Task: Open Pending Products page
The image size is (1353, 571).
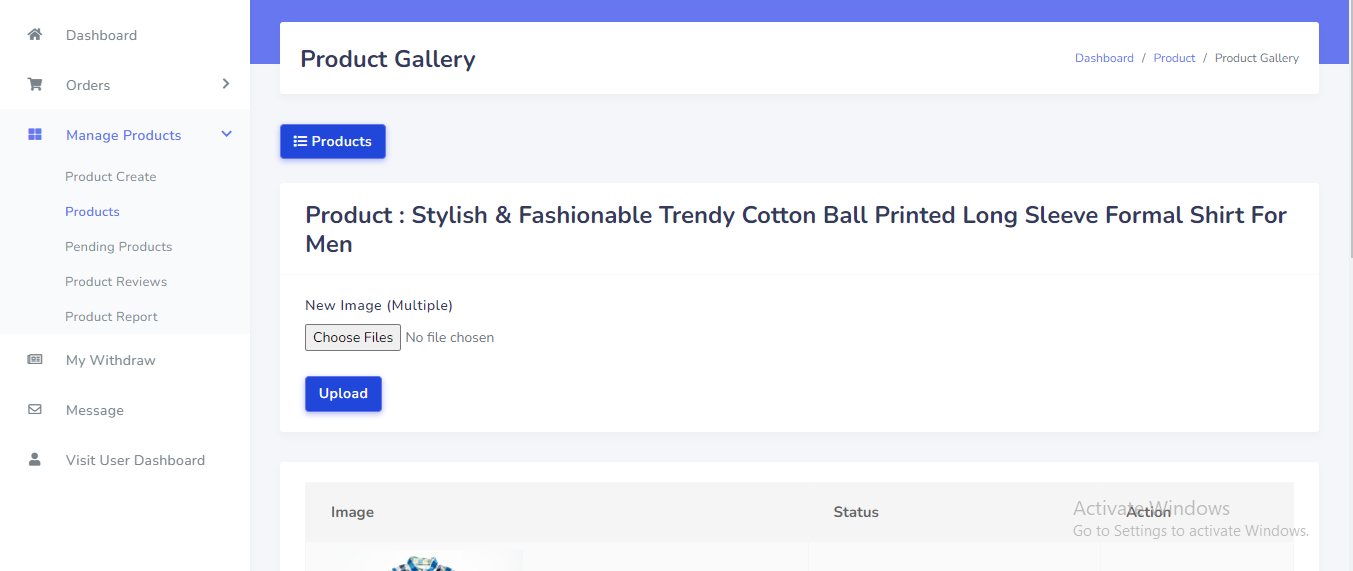Action: 118,247
